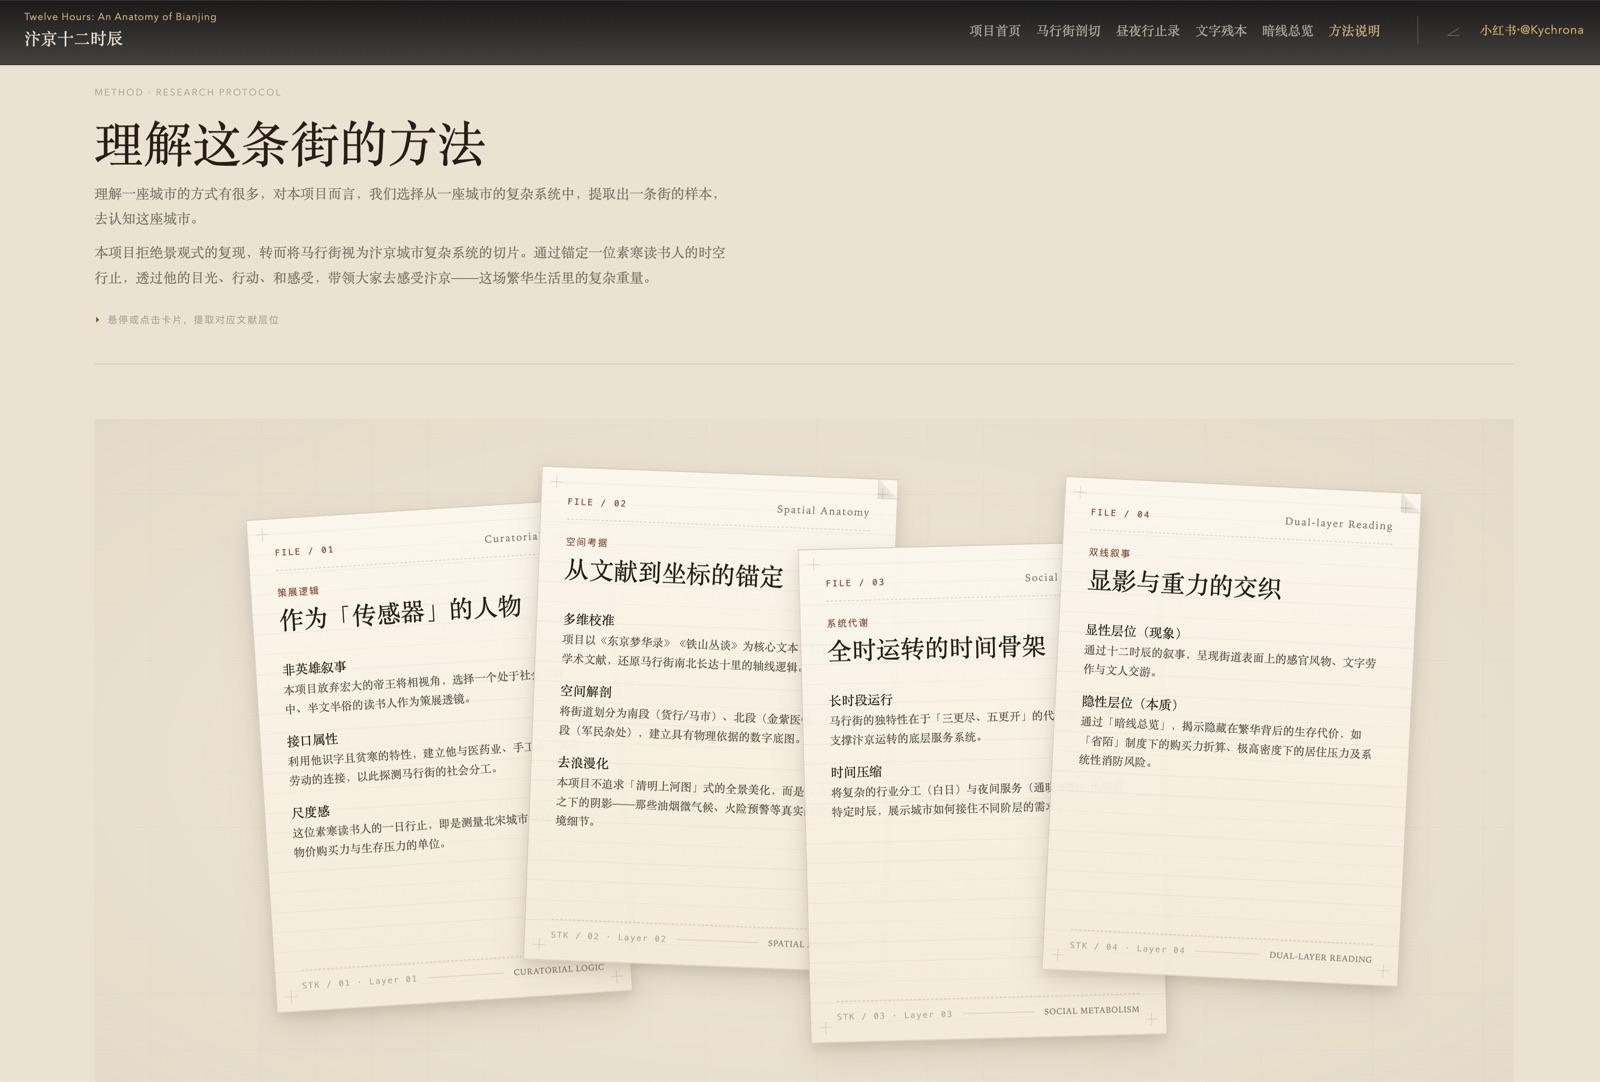Screen dimensions: 1600x1082
Task: Click the Dual-layer Reading caption at card top
Action: (x=1338, y=523)
